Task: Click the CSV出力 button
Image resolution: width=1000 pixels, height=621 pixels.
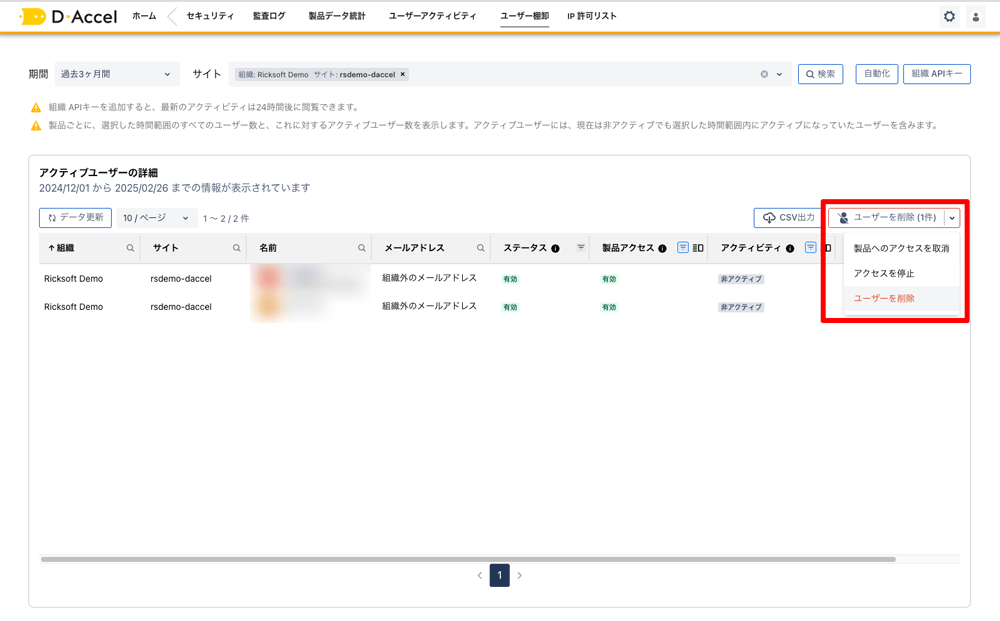Action: 788,218
